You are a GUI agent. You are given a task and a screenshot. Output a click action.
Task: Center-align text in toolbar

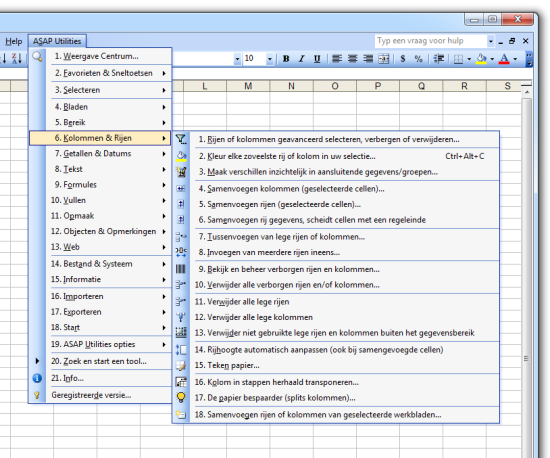[x=352, y=59]
